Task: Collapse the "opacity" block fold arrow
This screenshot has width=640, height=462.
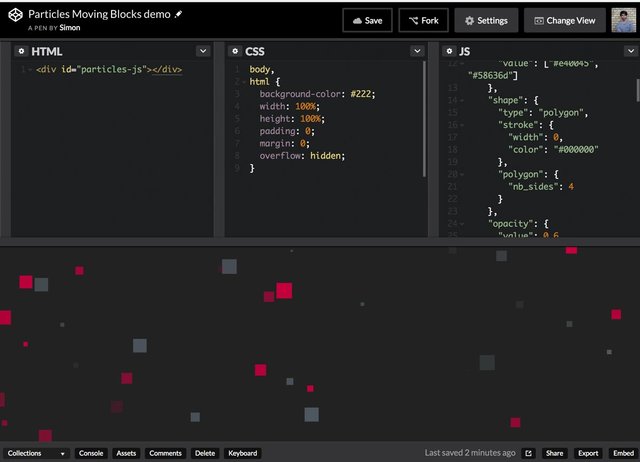Action: tap(462, 224)
